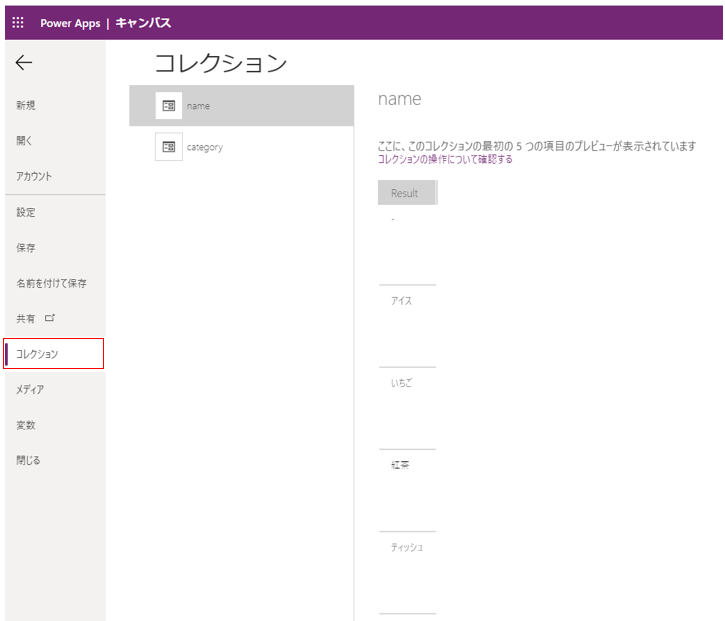Click the name heading above the preview
The height and width of the screenshot is (621, 725).
coord(399,99)
